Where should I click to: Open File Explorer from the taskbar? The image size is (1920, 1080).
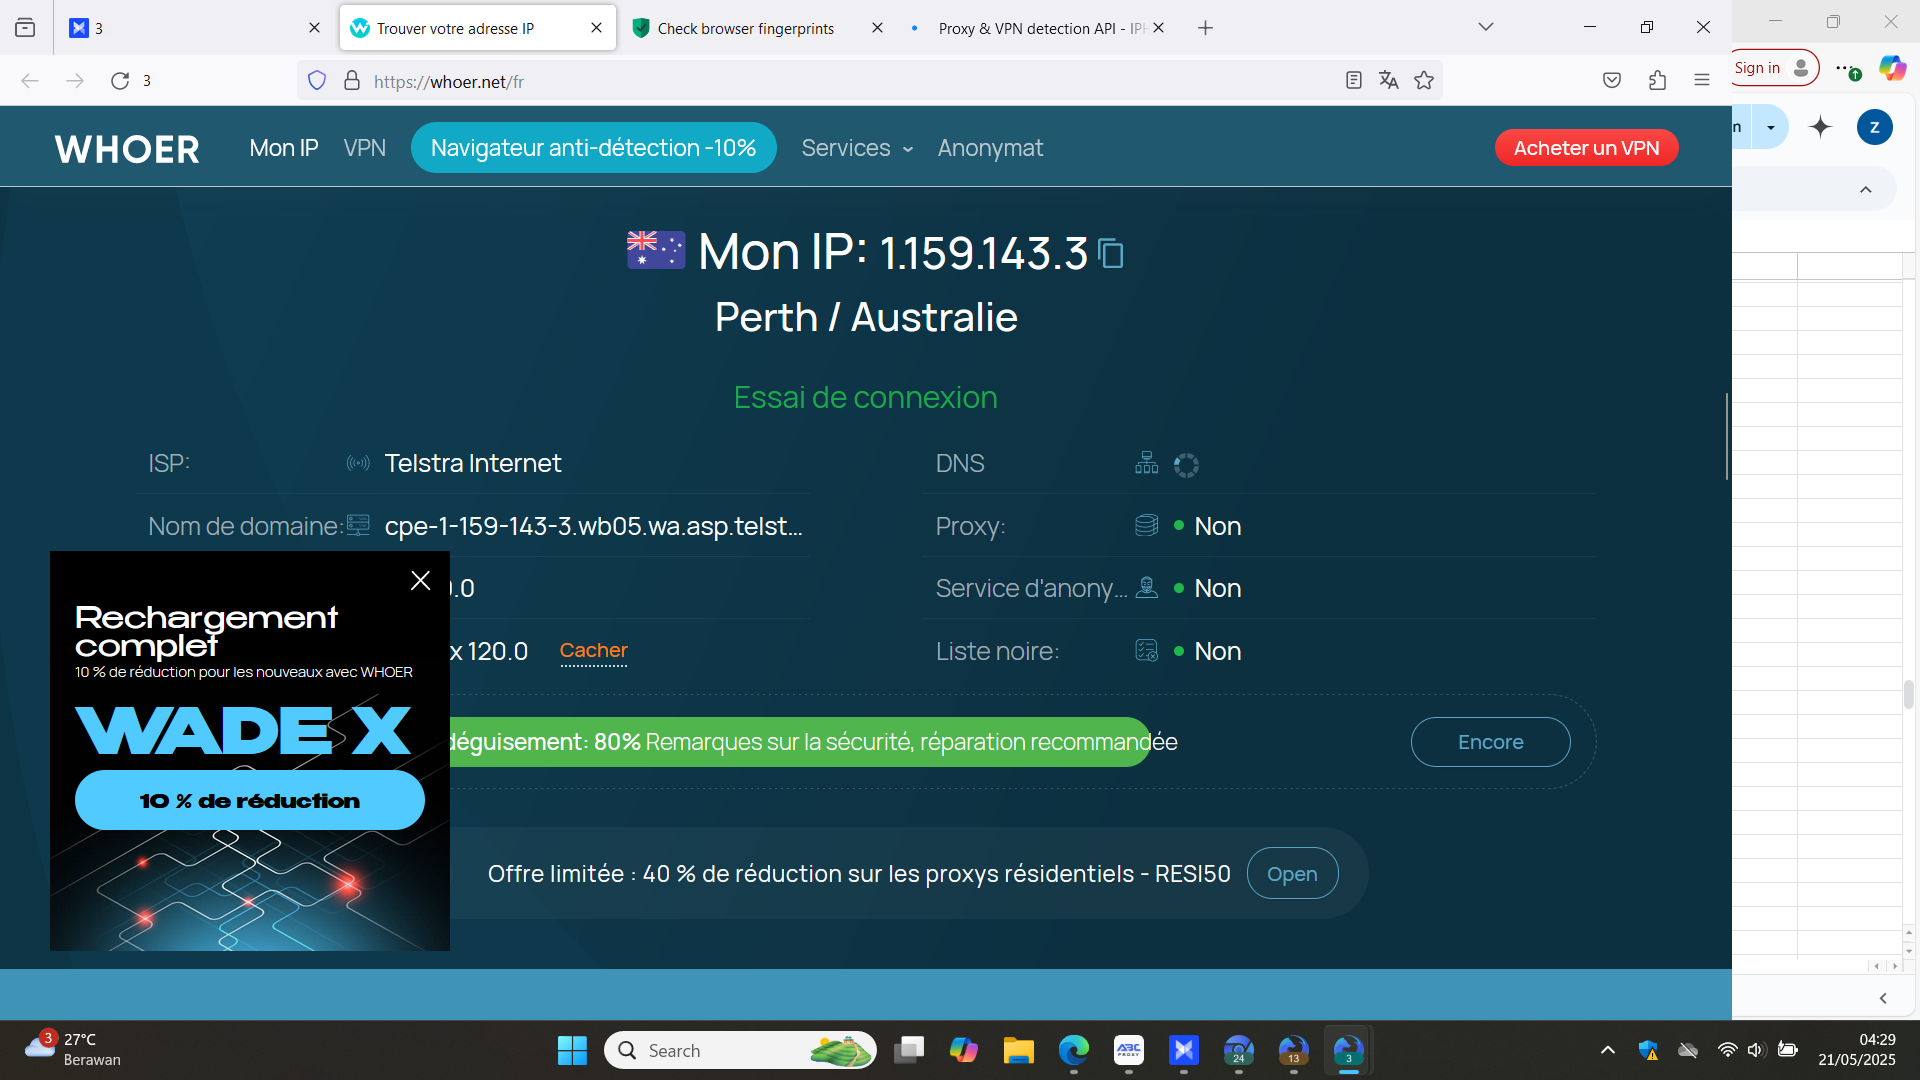click(x=1019, y=1051)
